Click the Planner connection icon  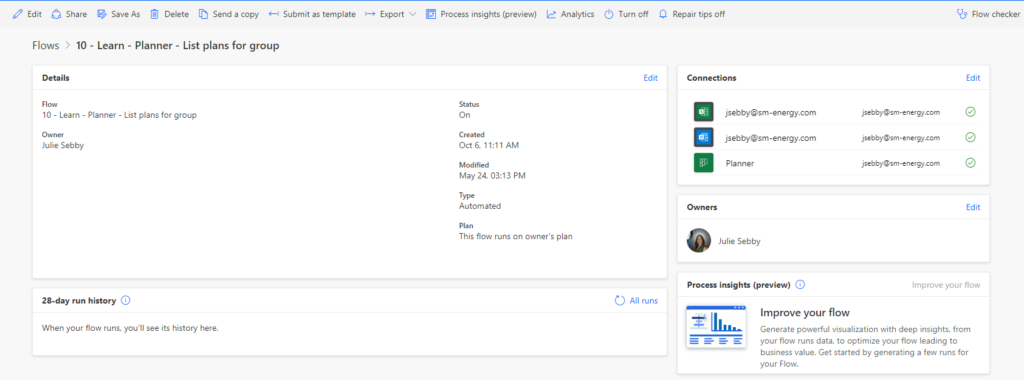tap(703, 163)
